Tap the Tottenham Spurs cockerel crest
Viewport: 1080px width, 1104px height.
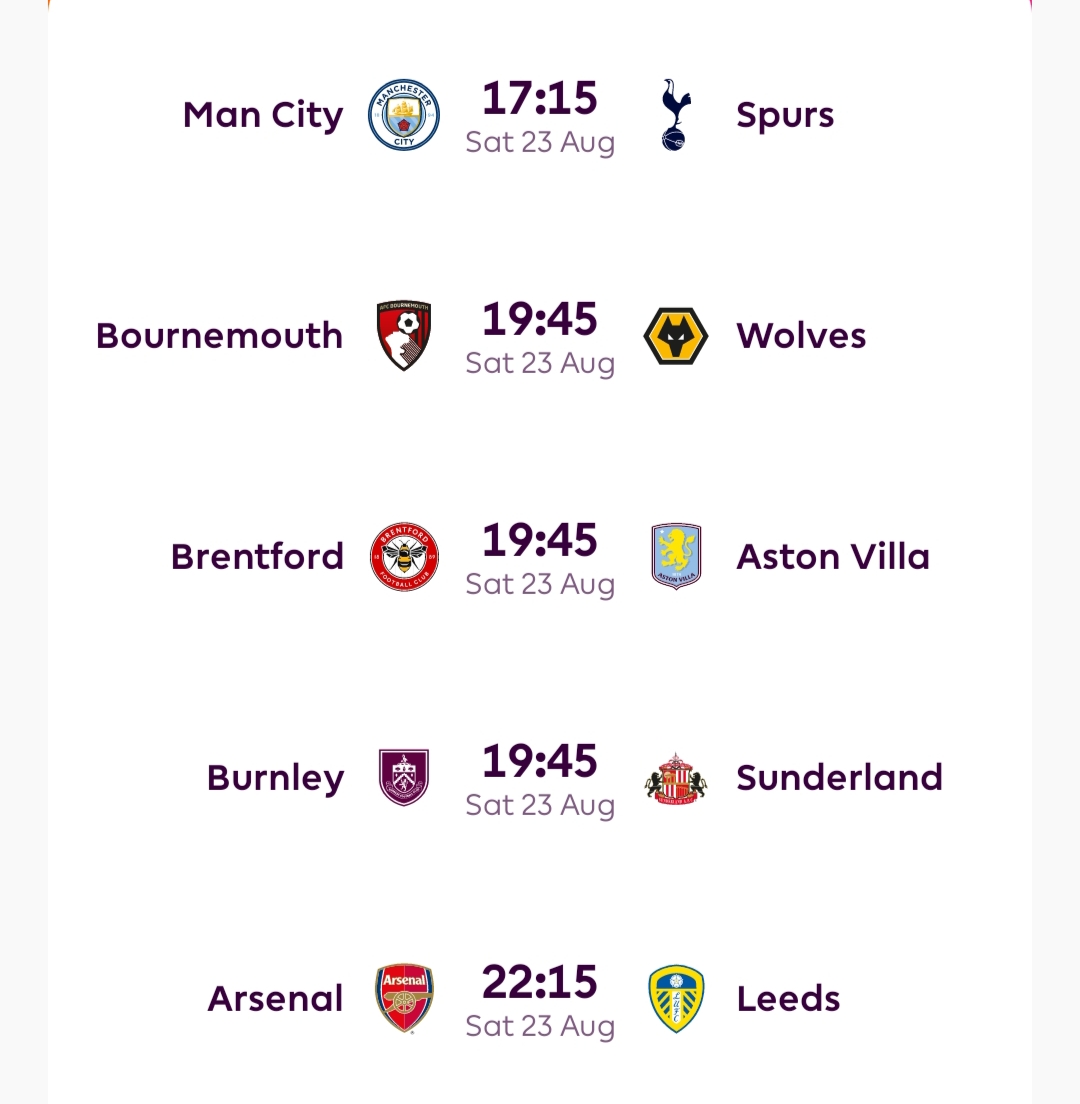coord(676,115)
